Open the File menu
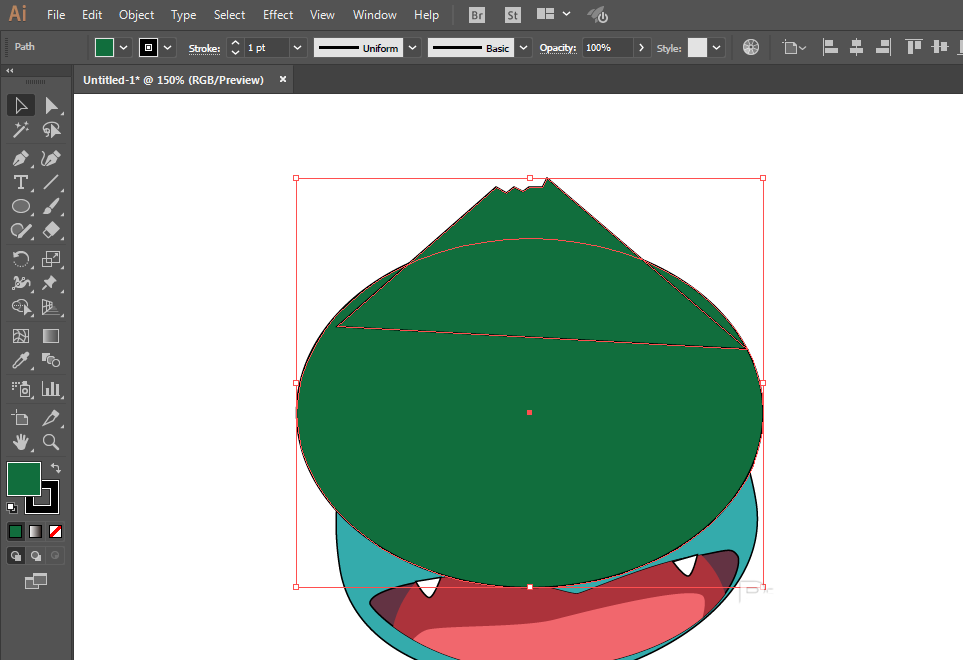The height and width of the screenshot is (660, 963). (x=56, y=15)
